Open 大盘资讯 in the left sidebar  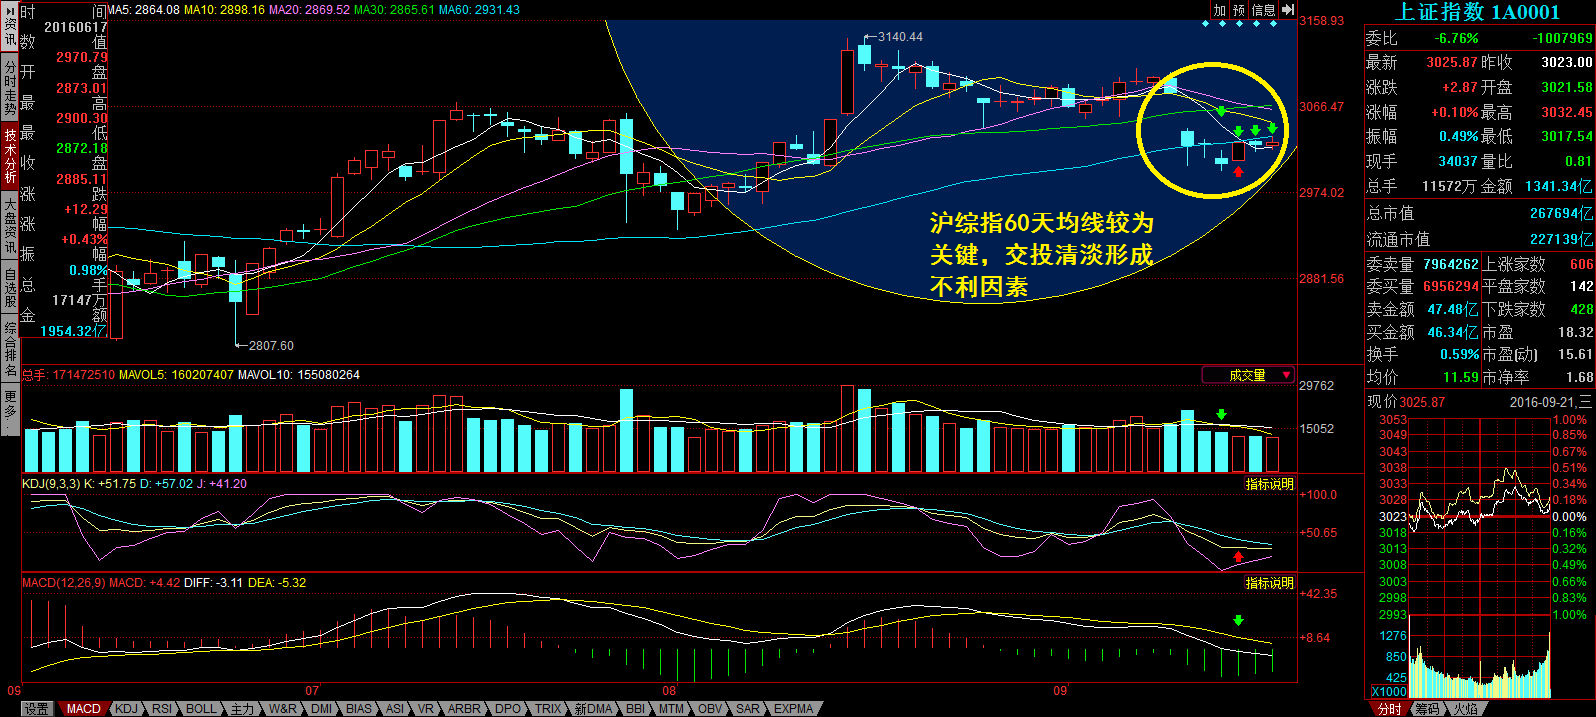click(x=10, y=226)
